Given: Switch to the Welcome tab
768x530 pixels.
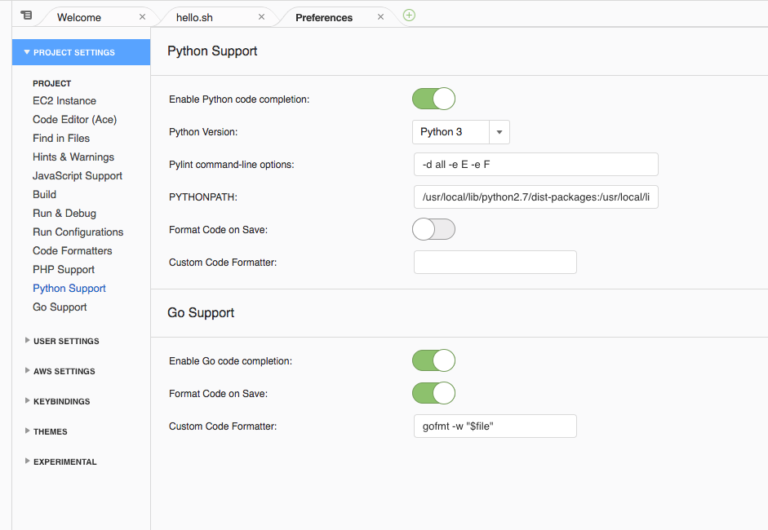Looking at the screenshot, I should [79, 17].
